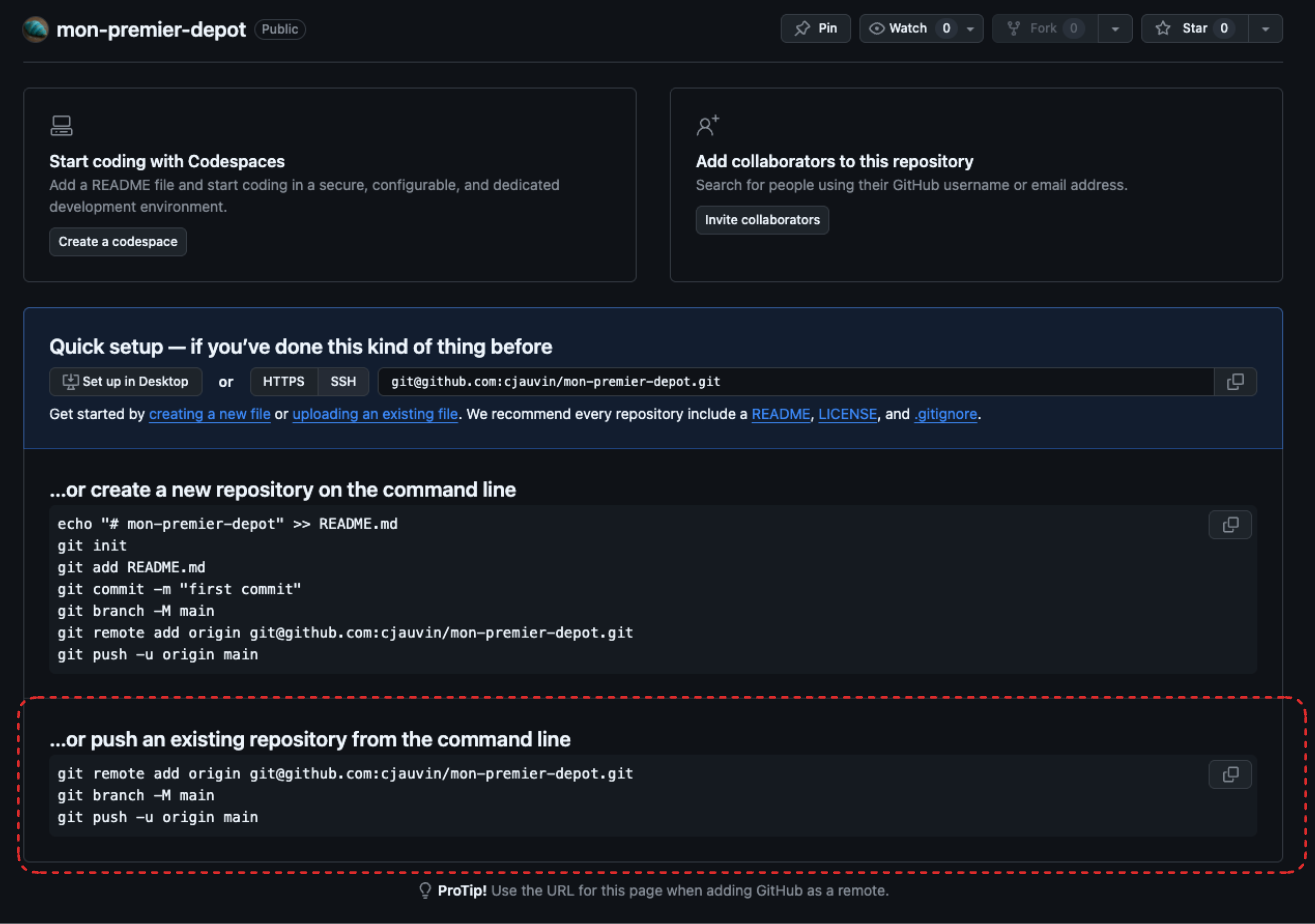The width and height of the screenshot is (1315, 924).
Task: Click the Codespaces computer icon
Action: tap(61, 126)
